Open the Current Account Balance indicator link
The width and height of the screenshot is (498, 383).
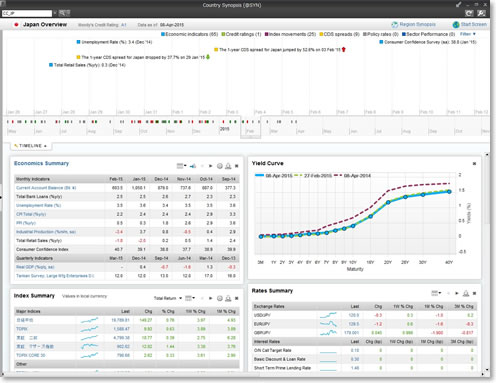pos(46,188)
